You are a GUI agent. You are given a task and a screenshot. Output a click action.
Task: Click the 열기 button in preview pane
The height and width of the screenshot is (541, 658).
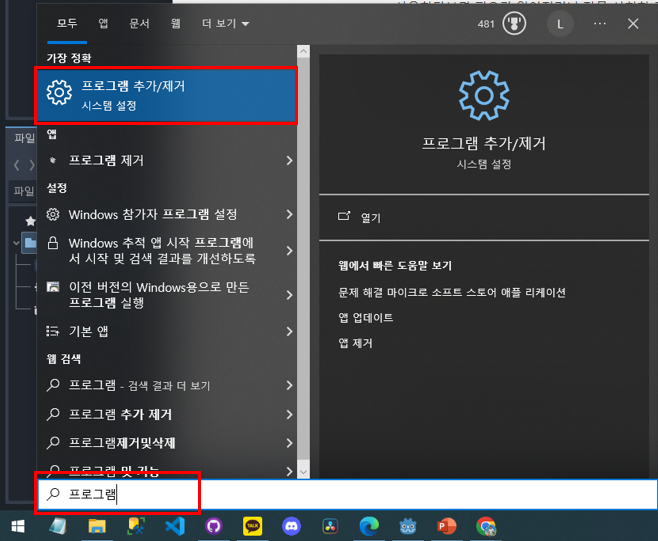484,217
